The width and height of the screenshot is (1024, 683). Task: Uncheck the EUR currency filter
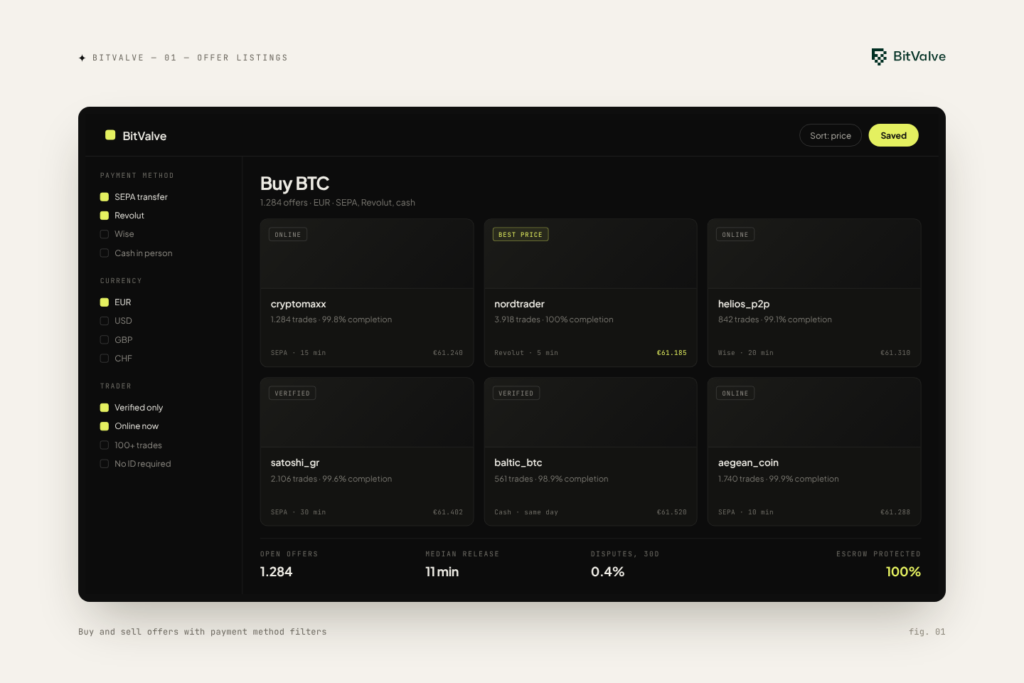point(104,302)
